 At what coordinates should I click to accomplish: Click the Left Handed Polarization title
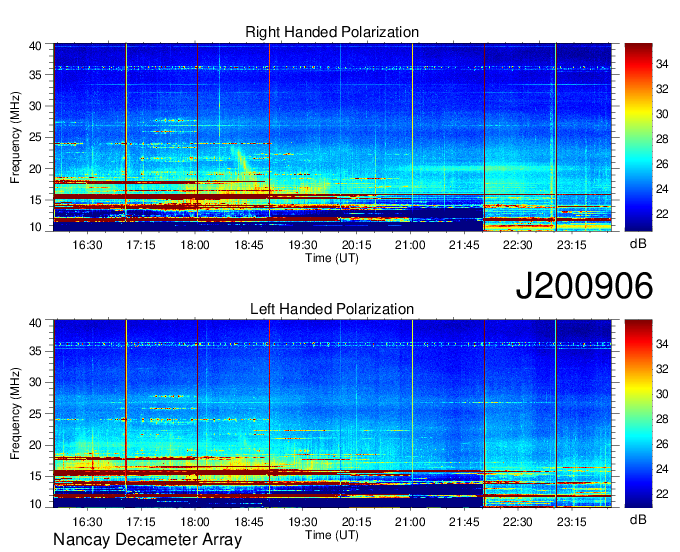click(332, 309)
